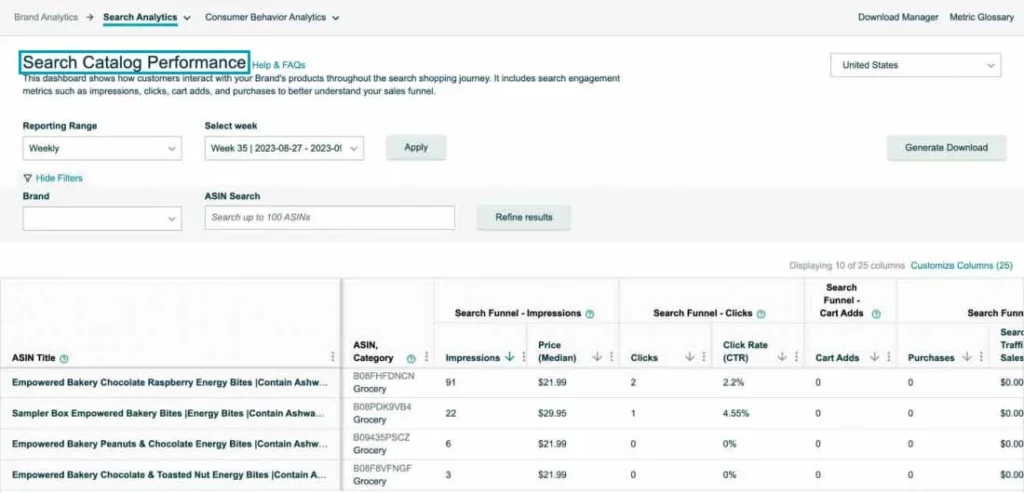
Task: Click the ASIN Search input field
Action: click(x=329, y=218)
